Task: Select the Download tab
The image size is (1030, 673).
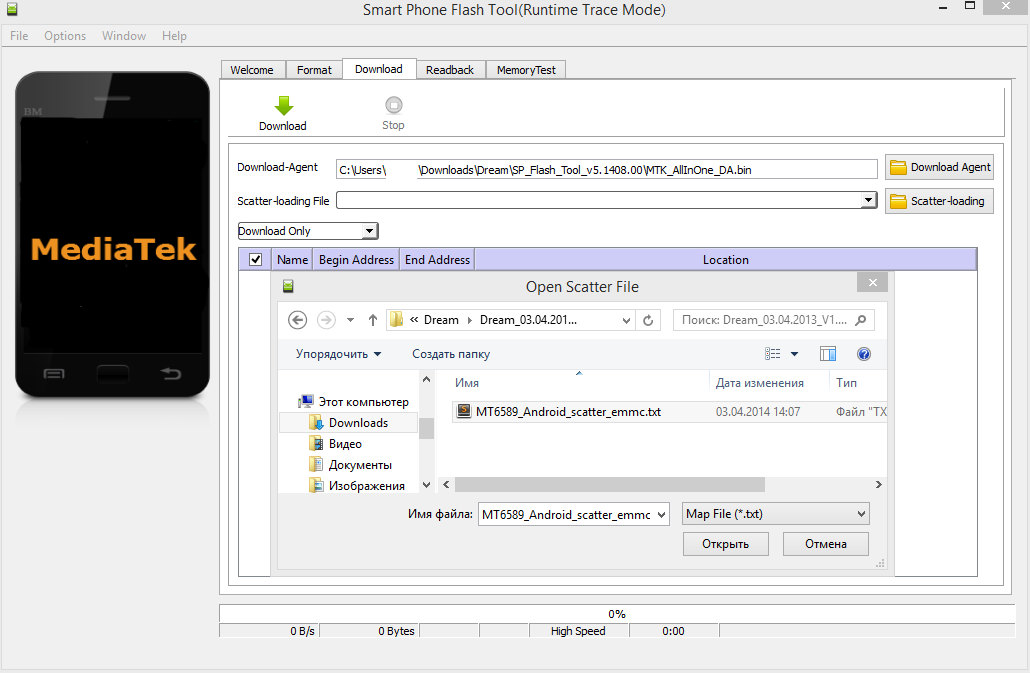Action: 379,69
